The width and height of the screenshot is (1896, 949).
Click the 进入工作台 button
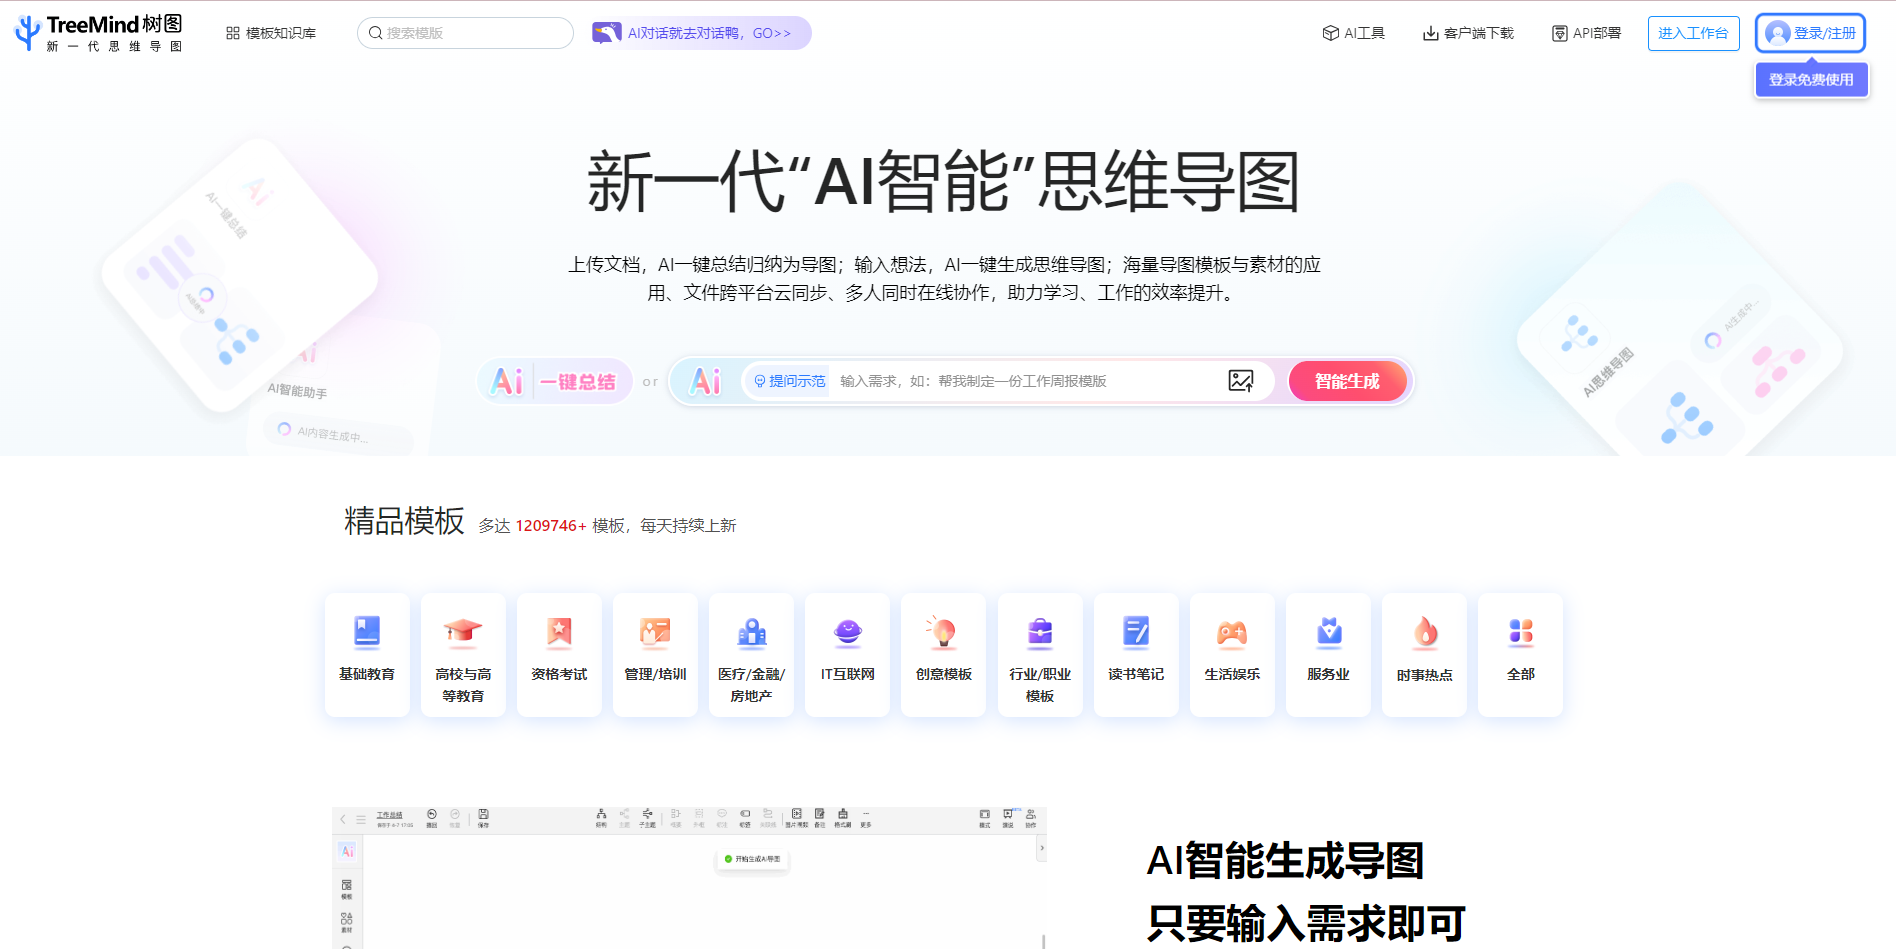click(x=1693, y=32)
